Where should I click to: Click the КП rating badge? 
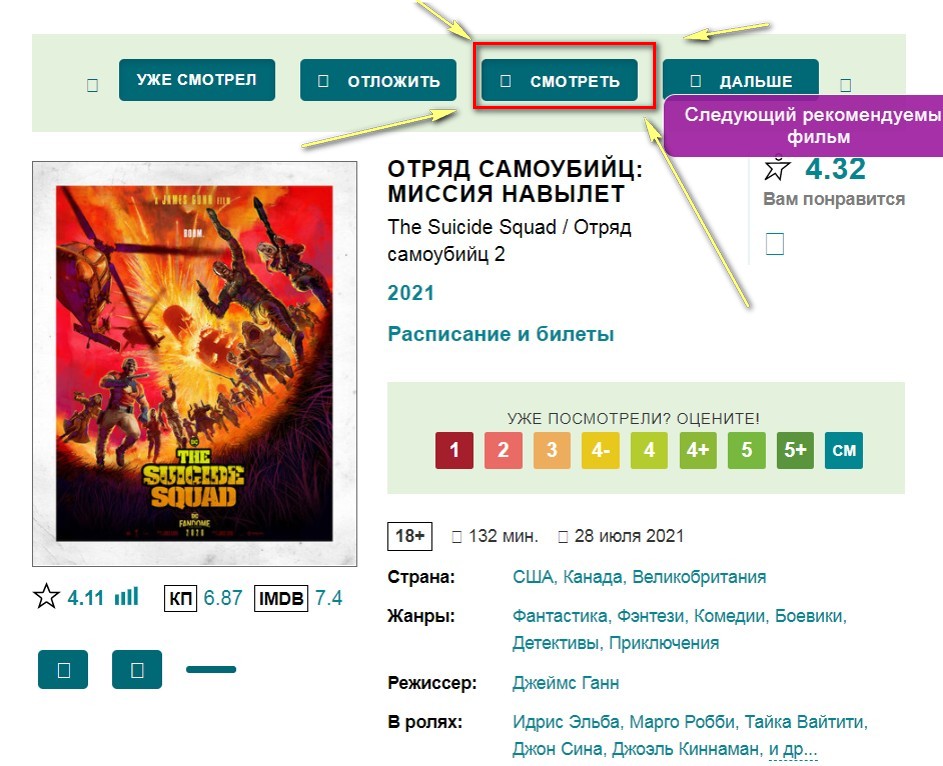[181, 598]
